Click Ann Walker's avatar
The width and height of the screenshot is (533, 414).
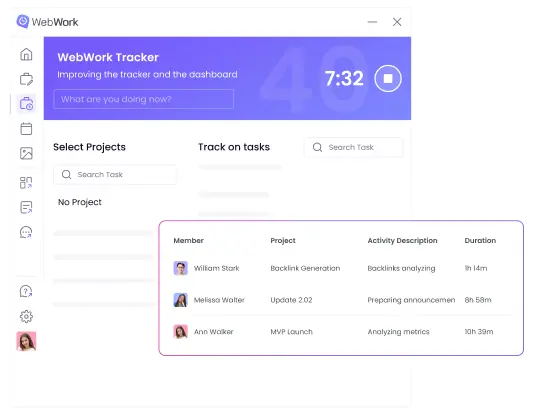tap(180, 331)
